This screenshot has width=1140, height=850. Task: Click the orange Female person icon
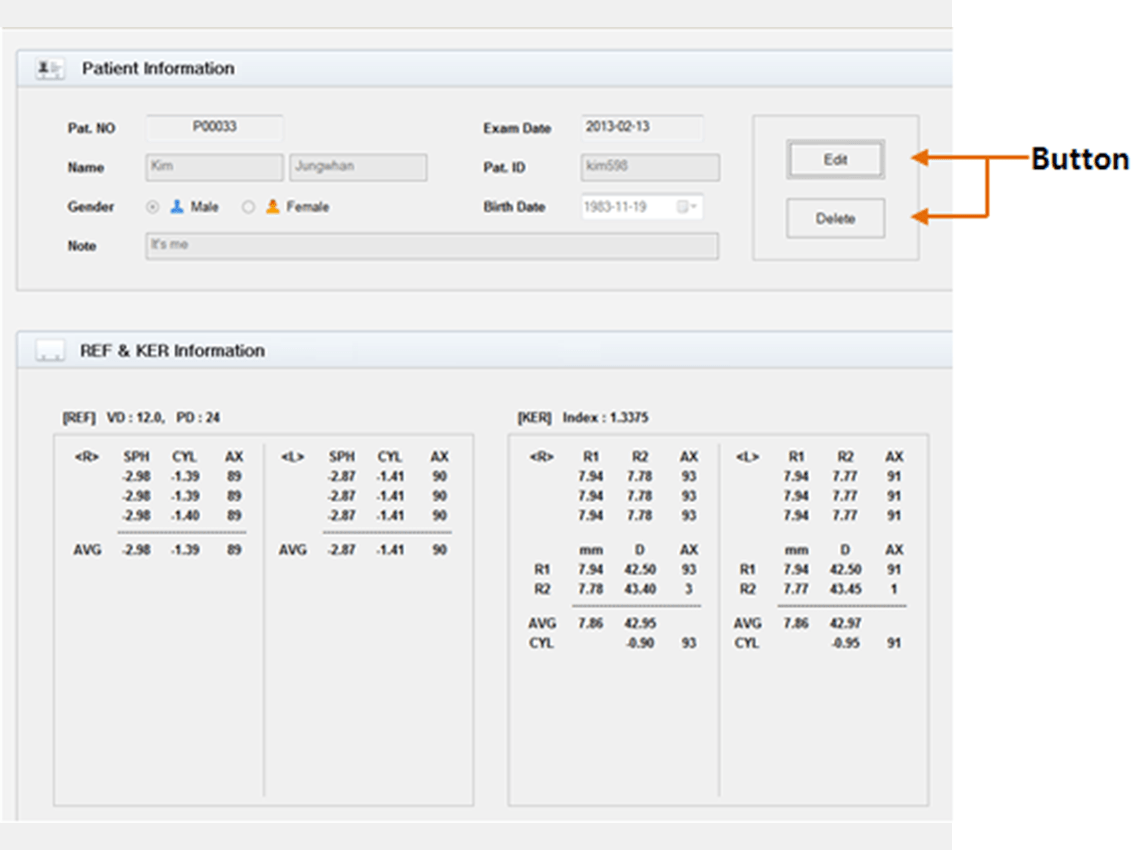coord(273,207)
